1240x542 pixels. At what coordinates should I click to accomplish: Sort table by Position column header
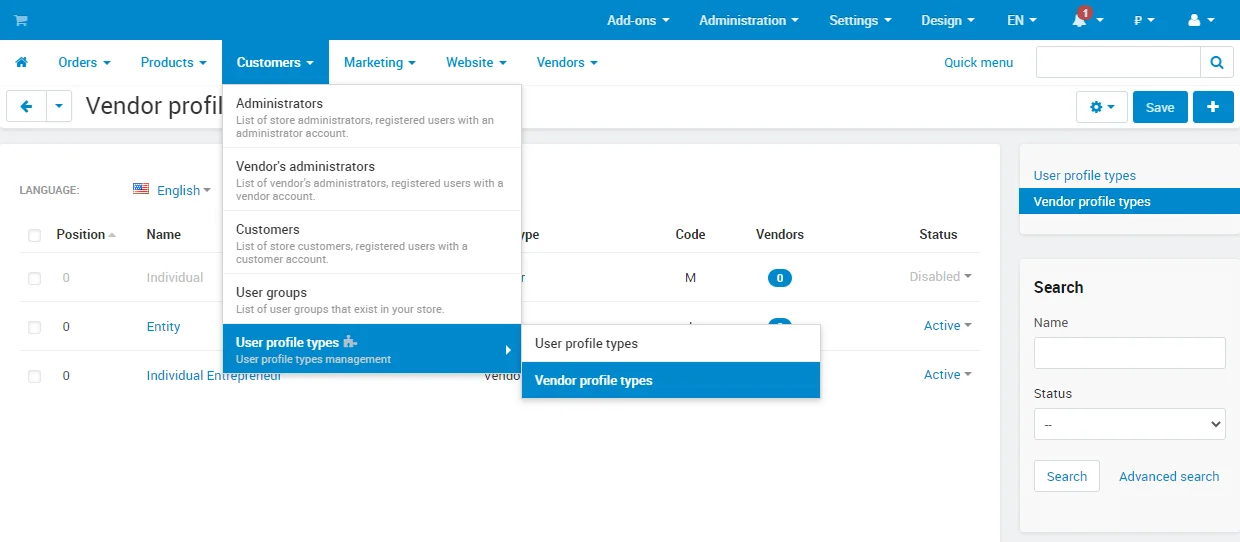tap(81, 235)
